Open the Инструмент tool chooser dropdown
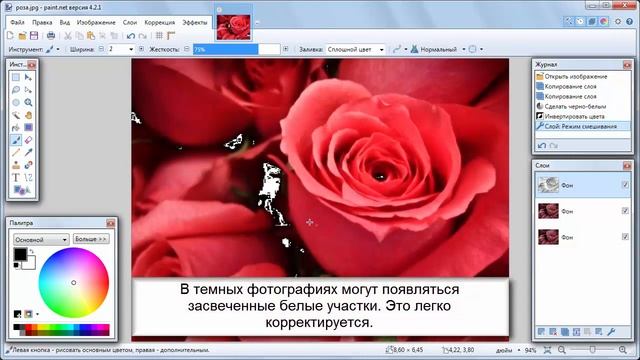 (53, 49)
